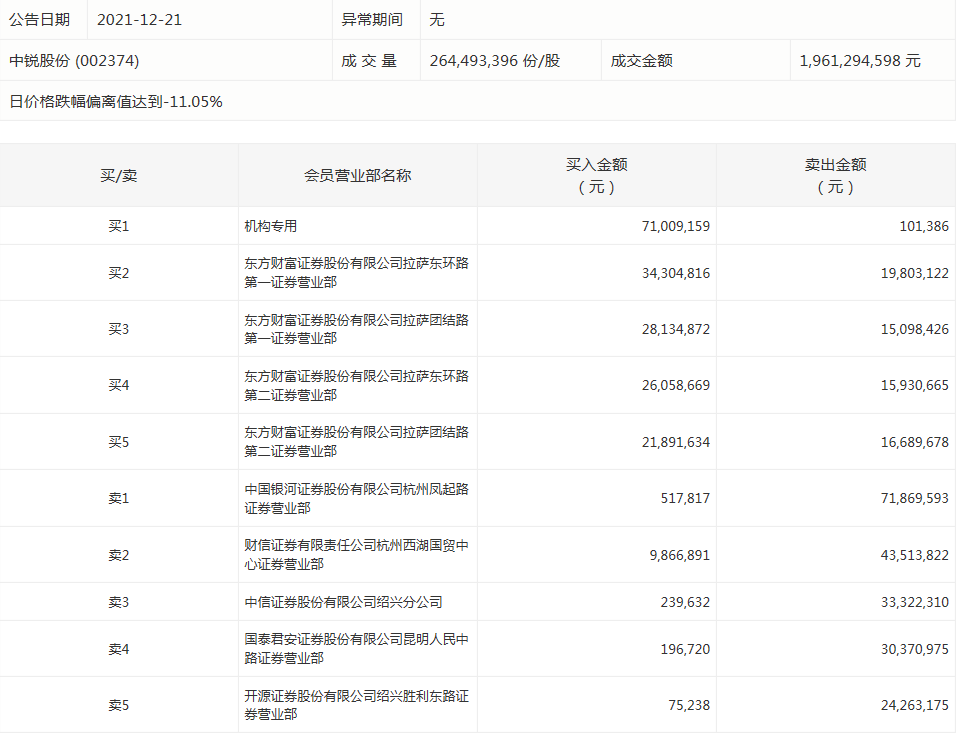The height and width of the screenshot is (735, 957).
Task: Click the 成交金额 field label
Action: point(641,60)
